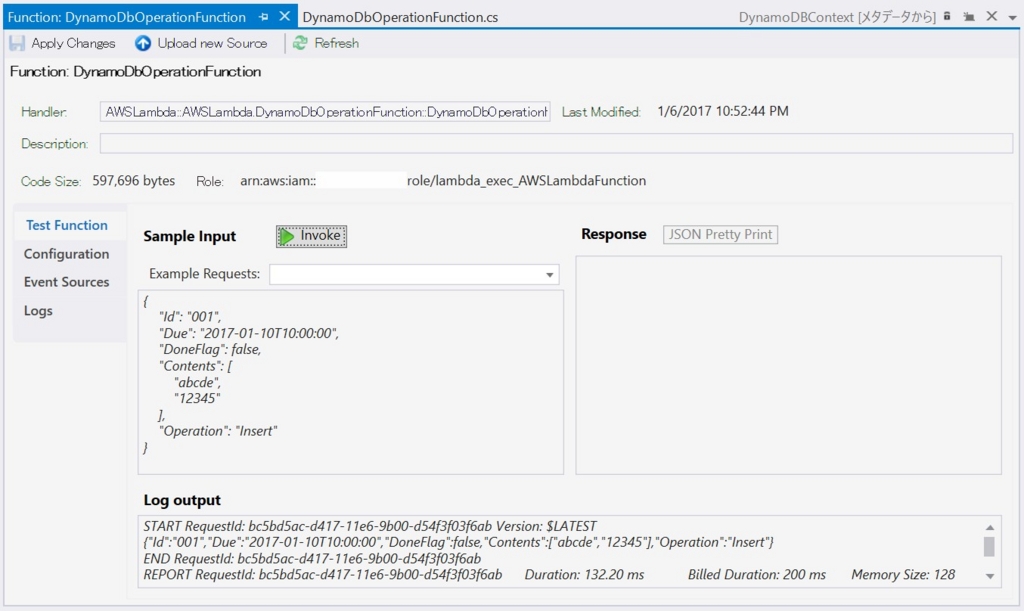
Task: Pin the Function: DynamoDbOperationFunction tab
Action: click(x=263, y=17)
